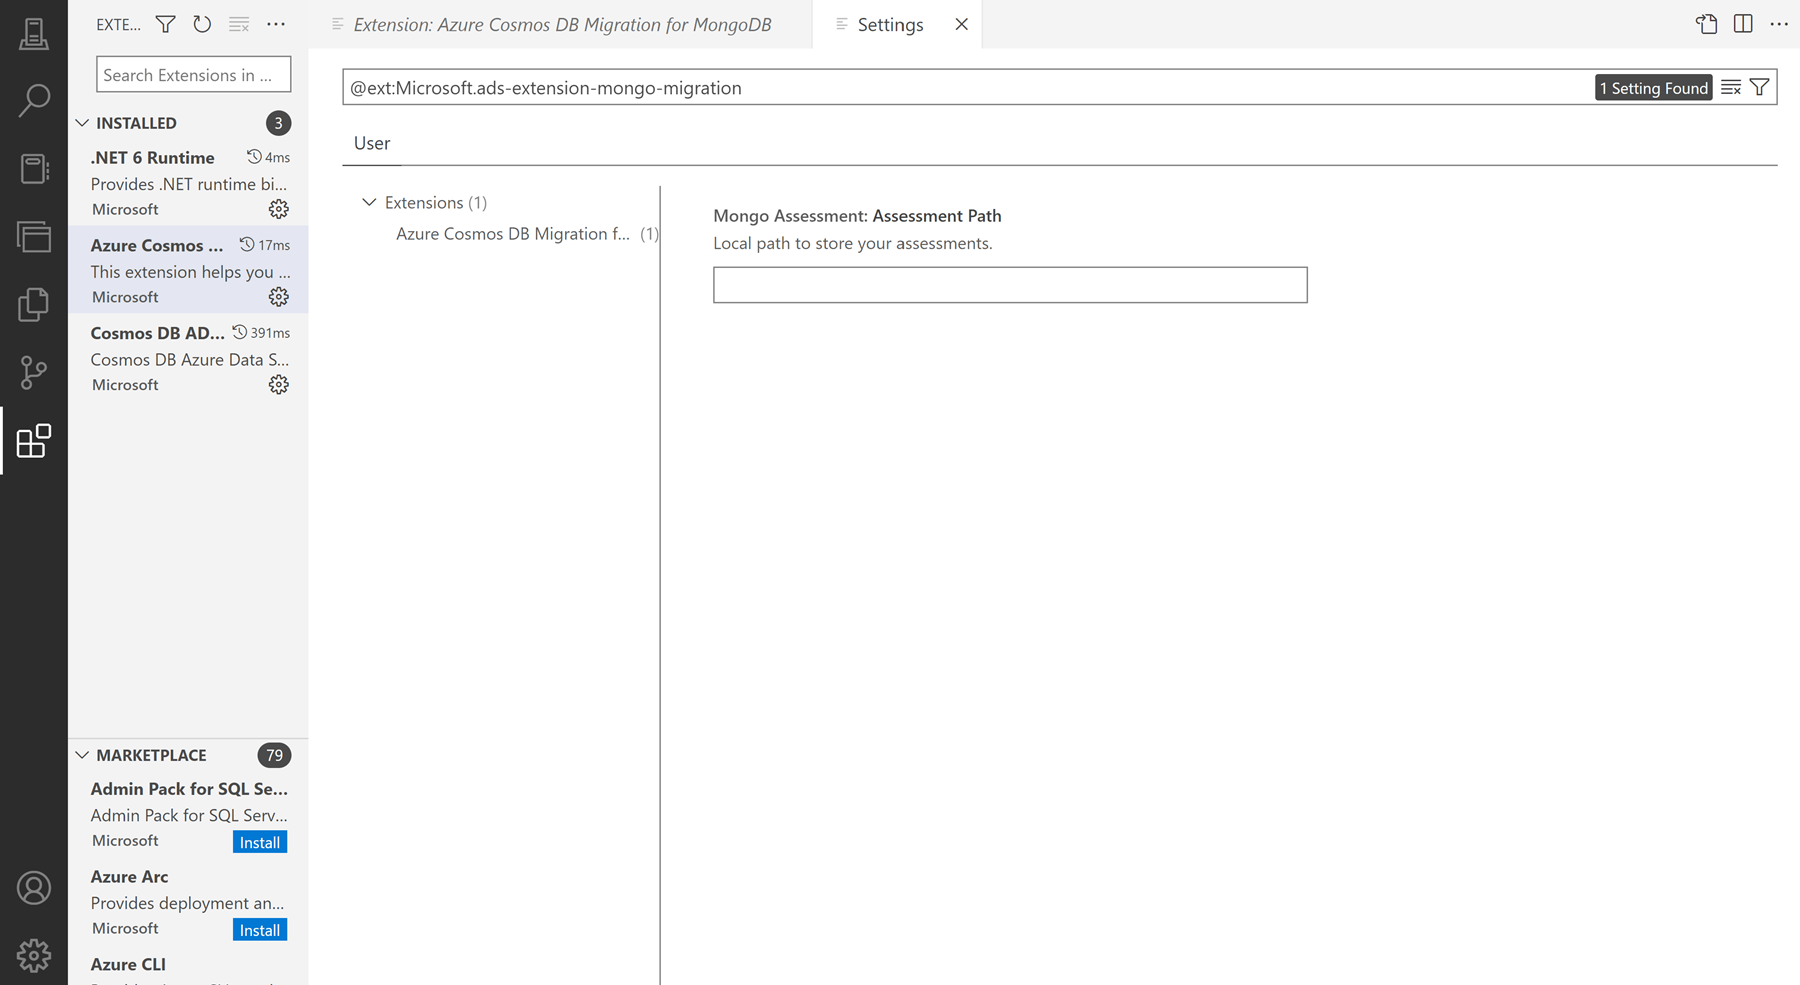Open the .NET 6 Runtime extension entry

[188, 182]
